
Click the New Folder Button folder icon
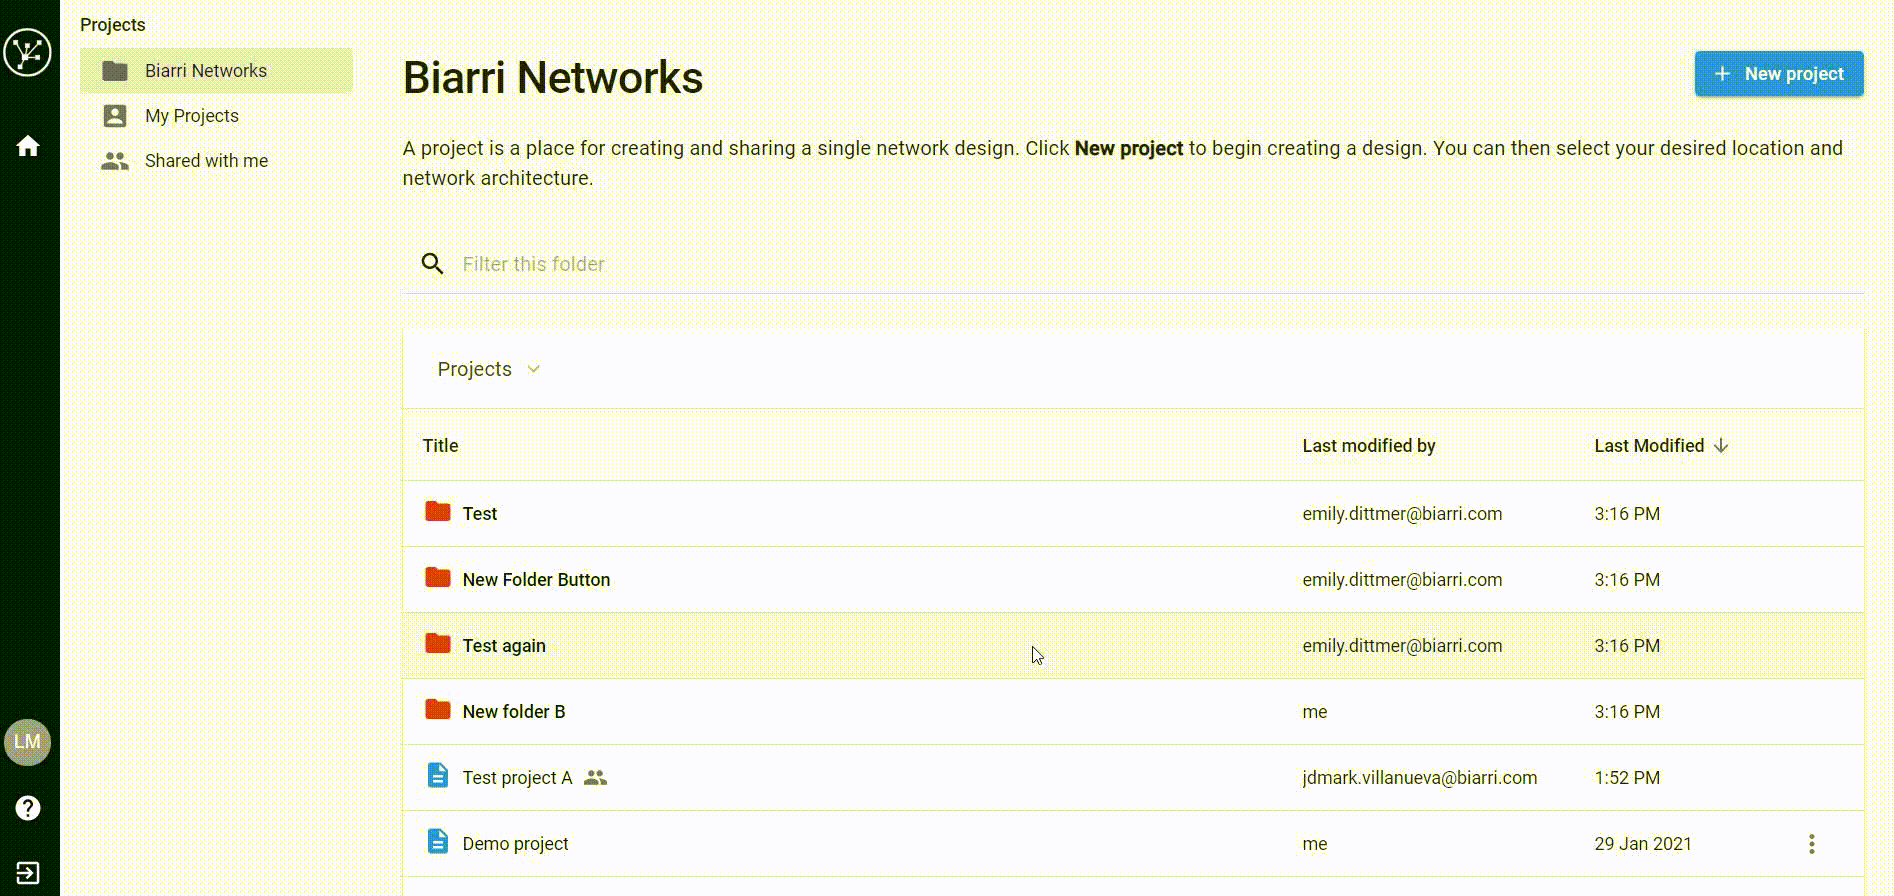[x=438, y=577]
